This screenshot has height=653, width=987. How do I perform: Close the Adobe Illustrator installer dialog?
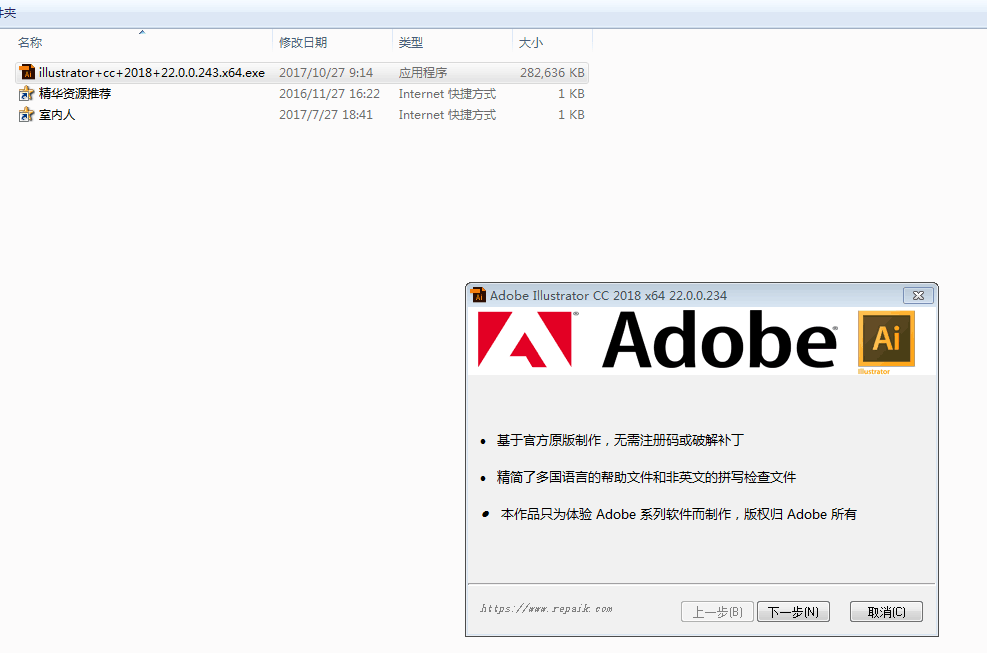pyautogui.click(x=918, y=295)
